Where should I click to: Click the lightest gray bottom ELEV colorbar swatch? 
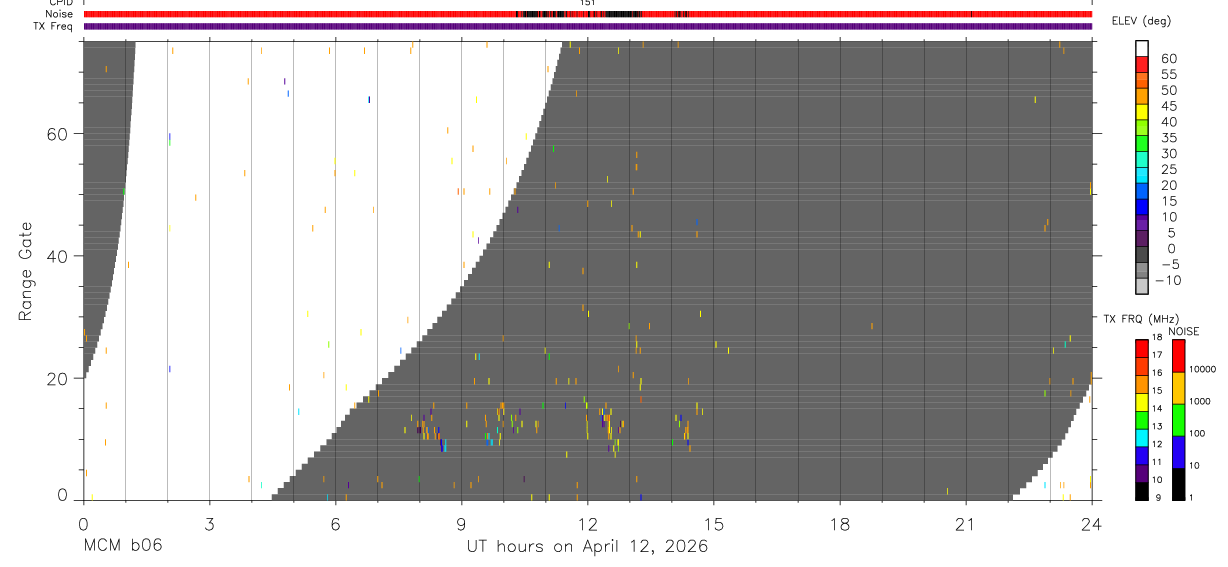pos(1141,285)
